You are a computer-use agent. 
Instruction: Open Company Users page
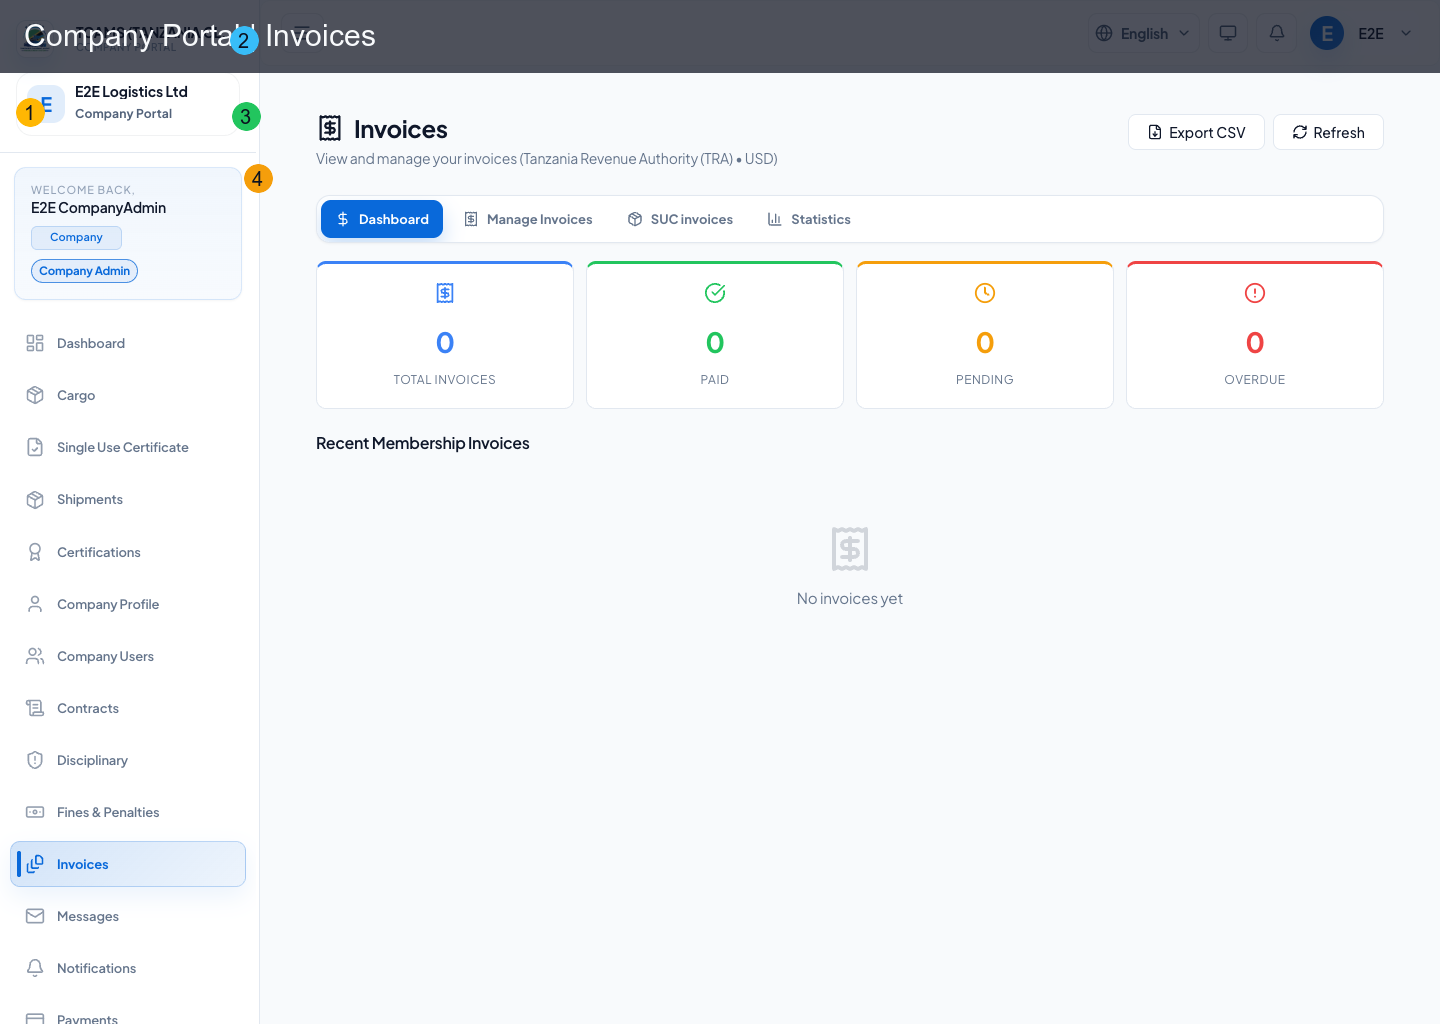pos(128,656)
